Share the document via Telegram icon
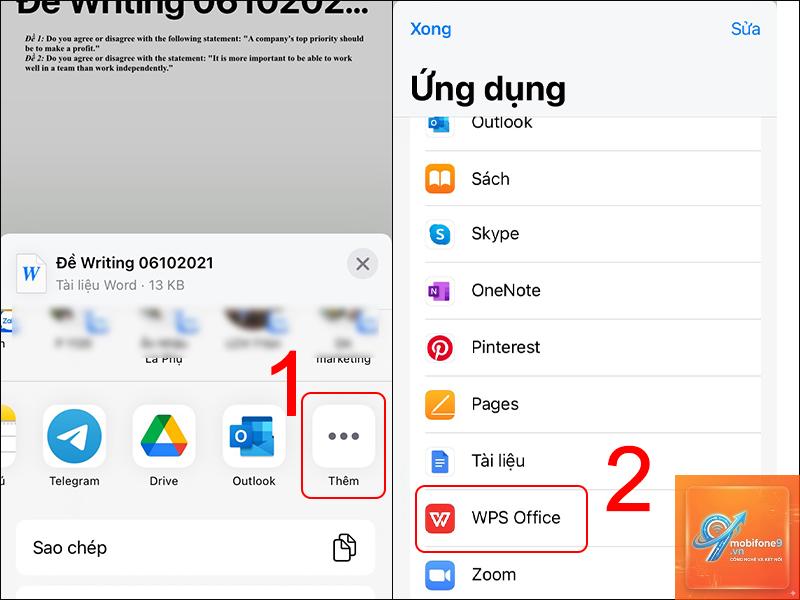The width and height of the screenshot is (800, 600). (x=74, y=436)
